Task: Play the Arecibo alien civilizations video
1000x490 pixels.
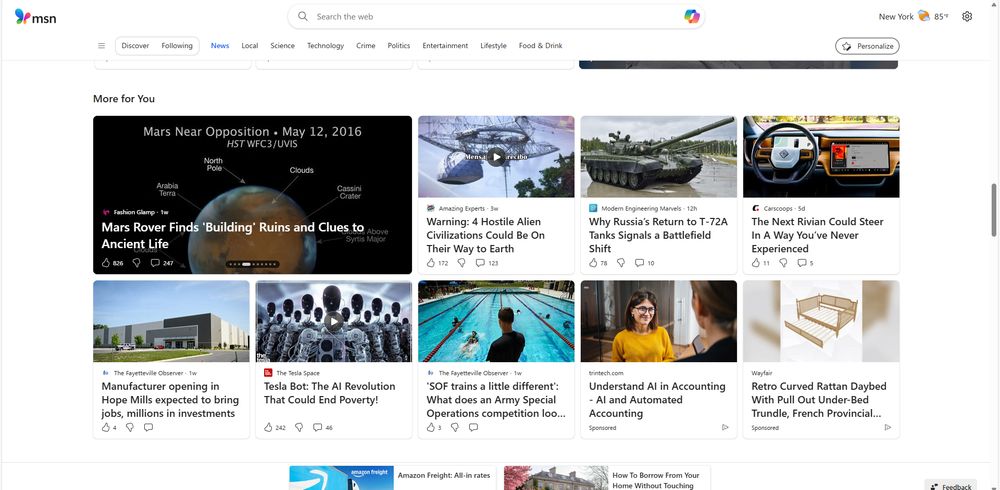Action: pos(496,156)
